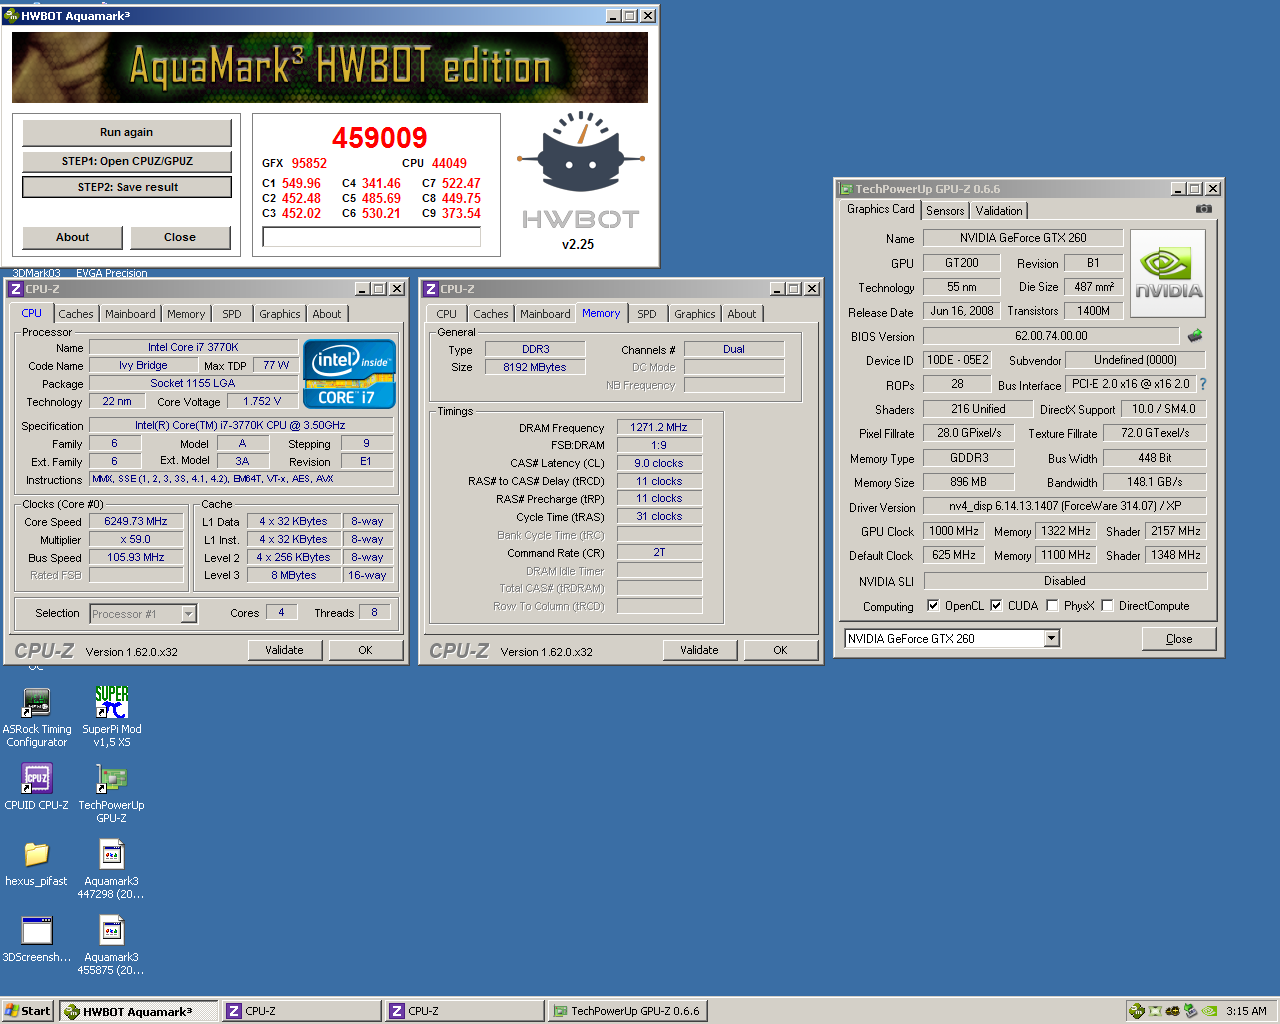Open About tab in left CPU-Z

327,314
